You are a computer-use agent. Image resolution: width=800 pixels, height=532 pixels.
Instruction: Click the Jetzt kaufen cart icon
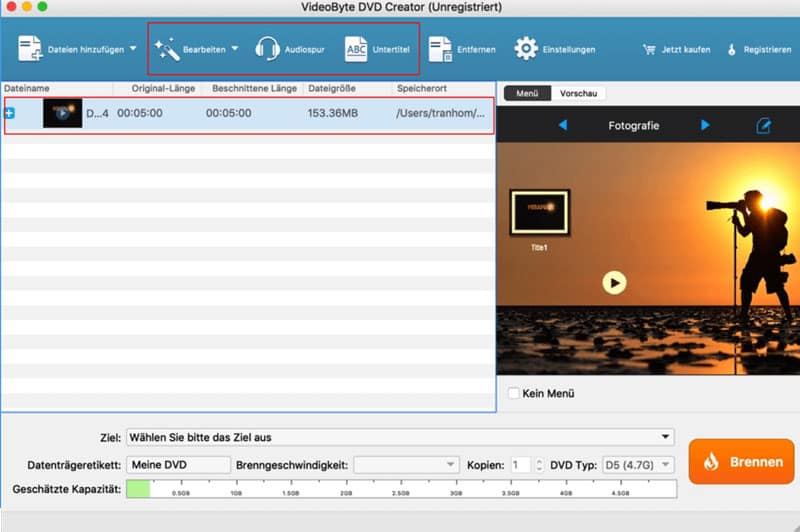(649, 49)
